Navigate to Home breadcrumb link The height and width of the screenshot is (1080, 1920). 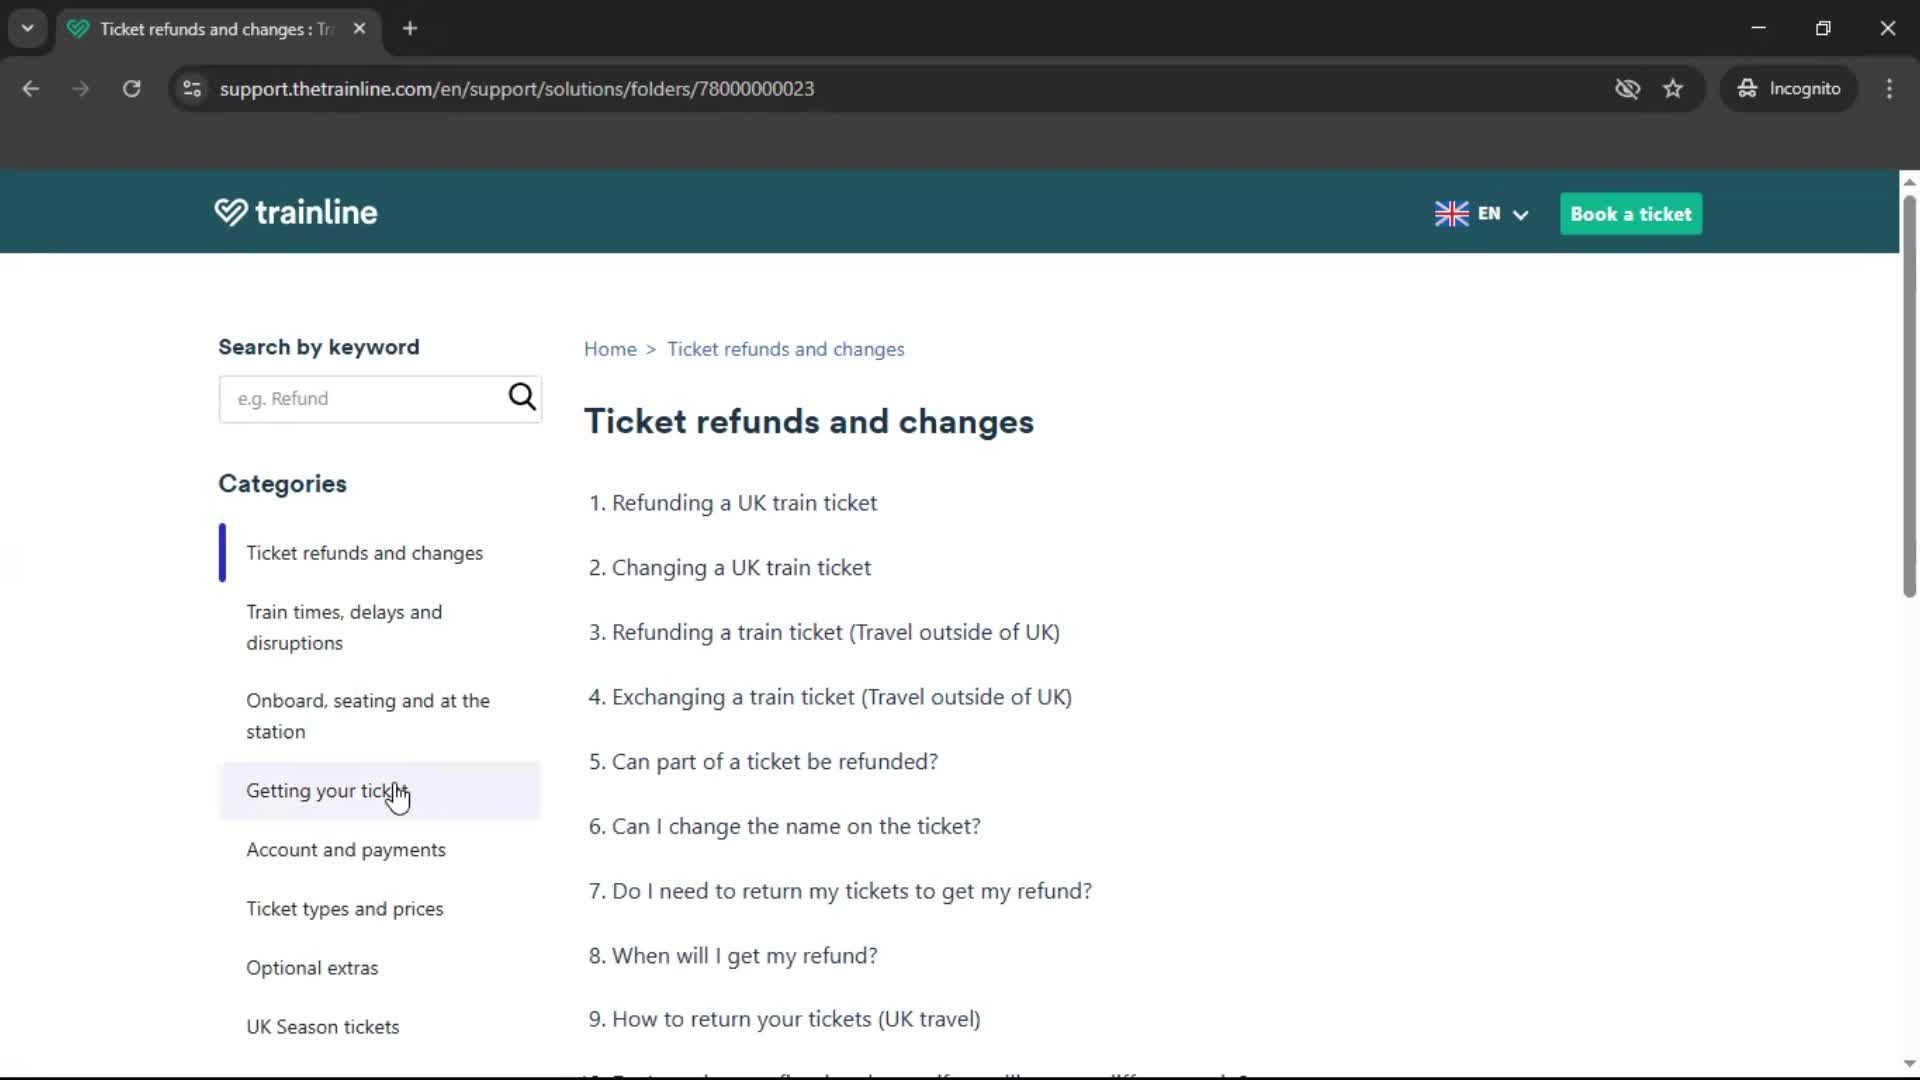coord(610,348)
